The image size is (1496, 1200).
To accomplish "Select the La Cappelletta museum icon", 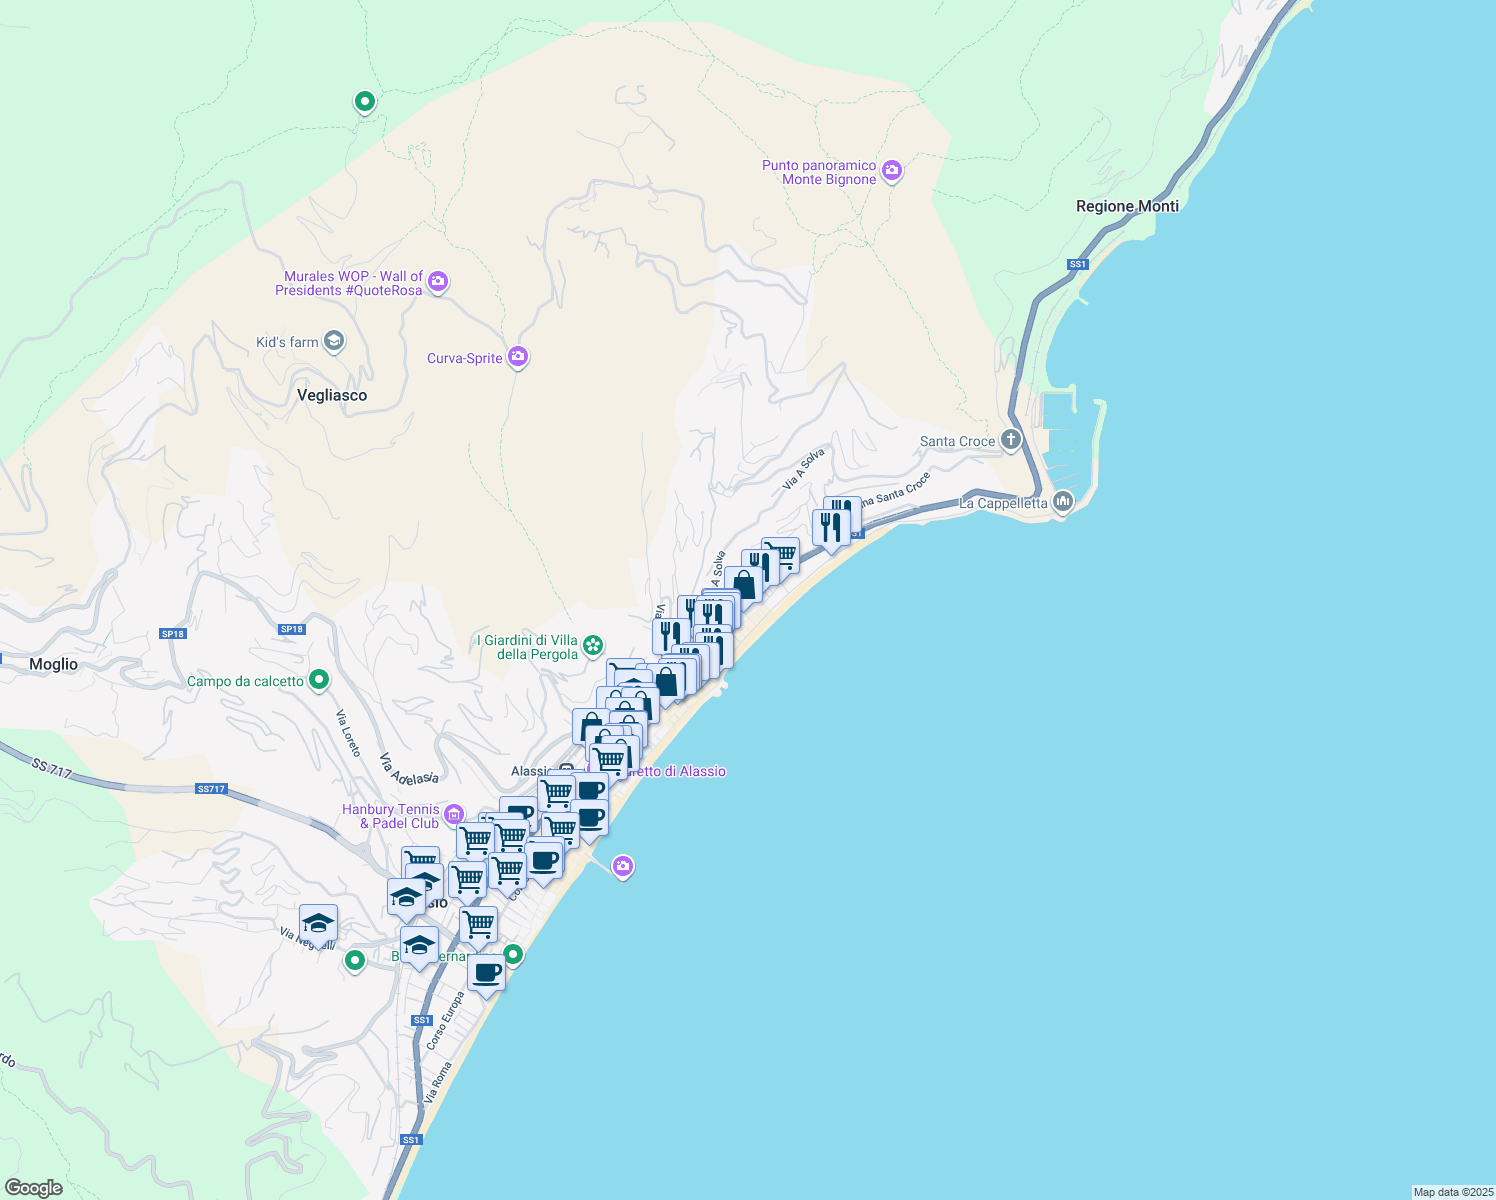I will pos(1061,501).
